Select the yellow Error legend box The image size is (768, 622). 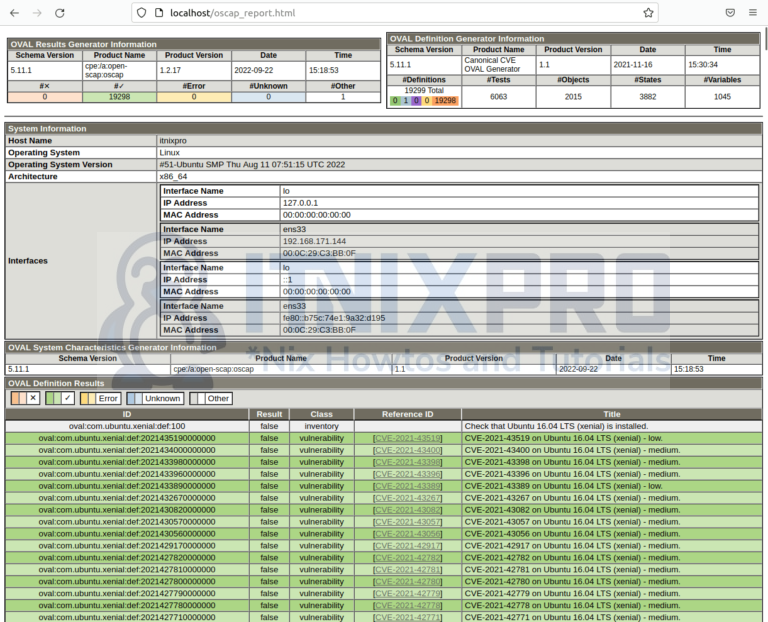pos(101,398)
